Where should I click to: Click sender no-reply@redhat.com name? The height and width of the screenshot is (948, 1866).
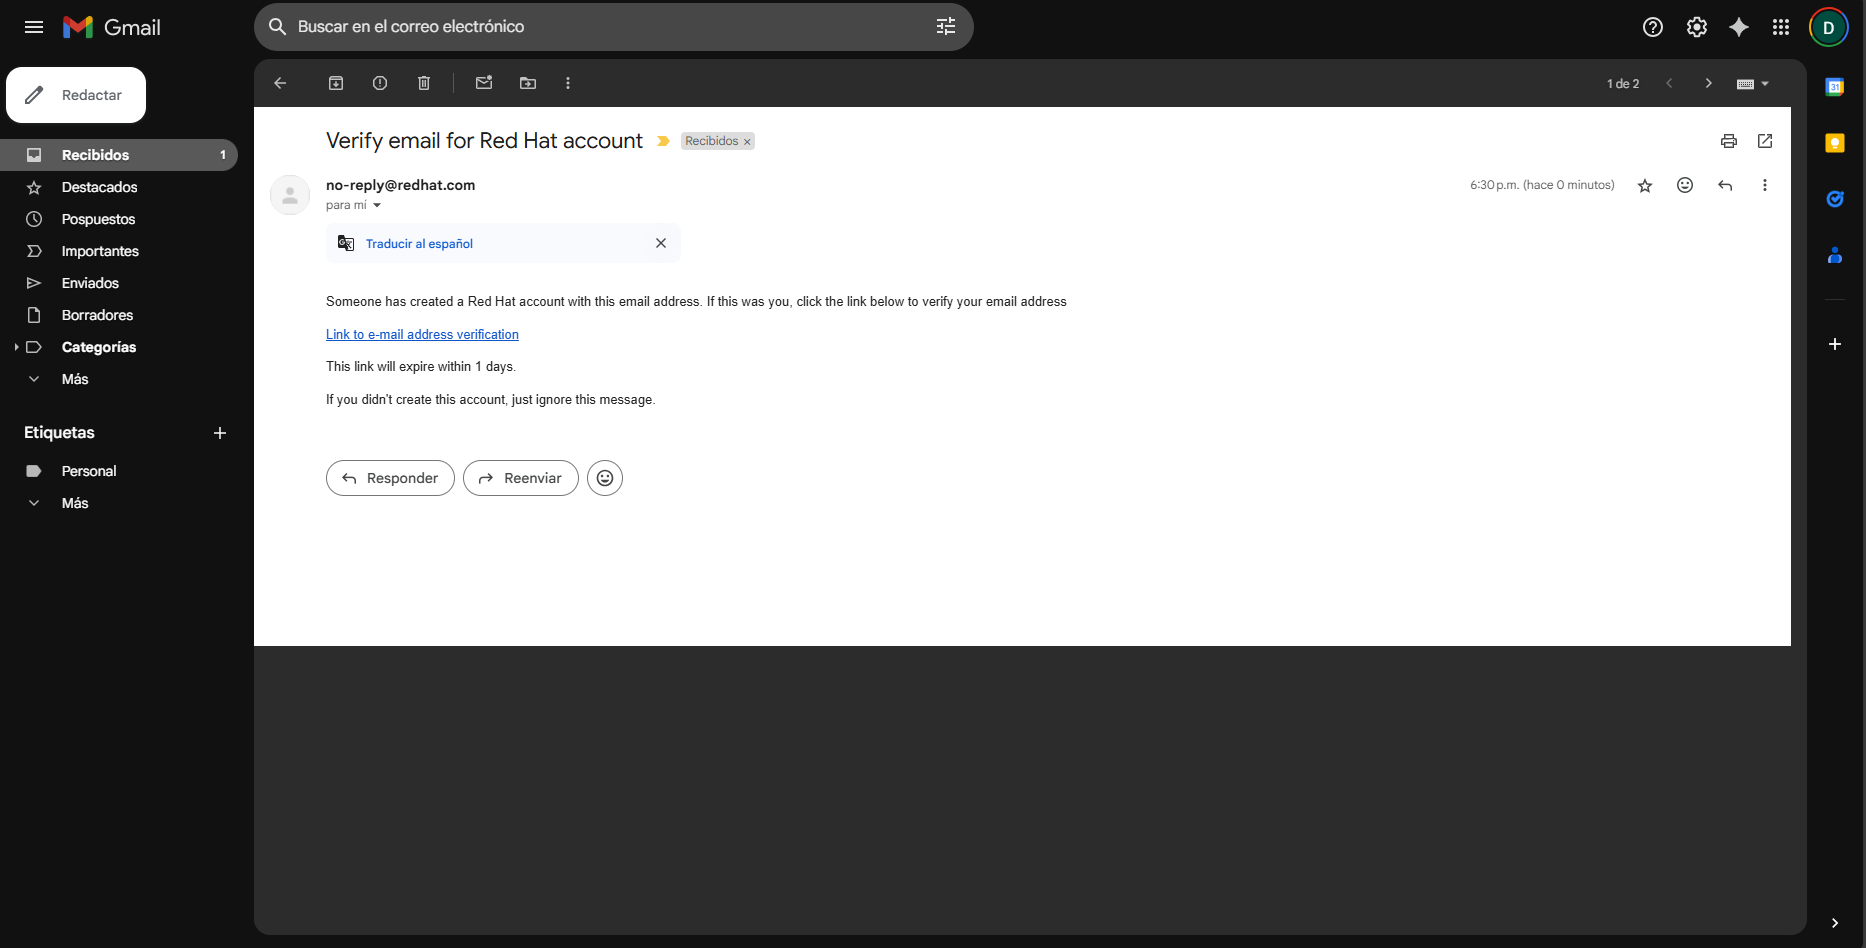point(400,185)
